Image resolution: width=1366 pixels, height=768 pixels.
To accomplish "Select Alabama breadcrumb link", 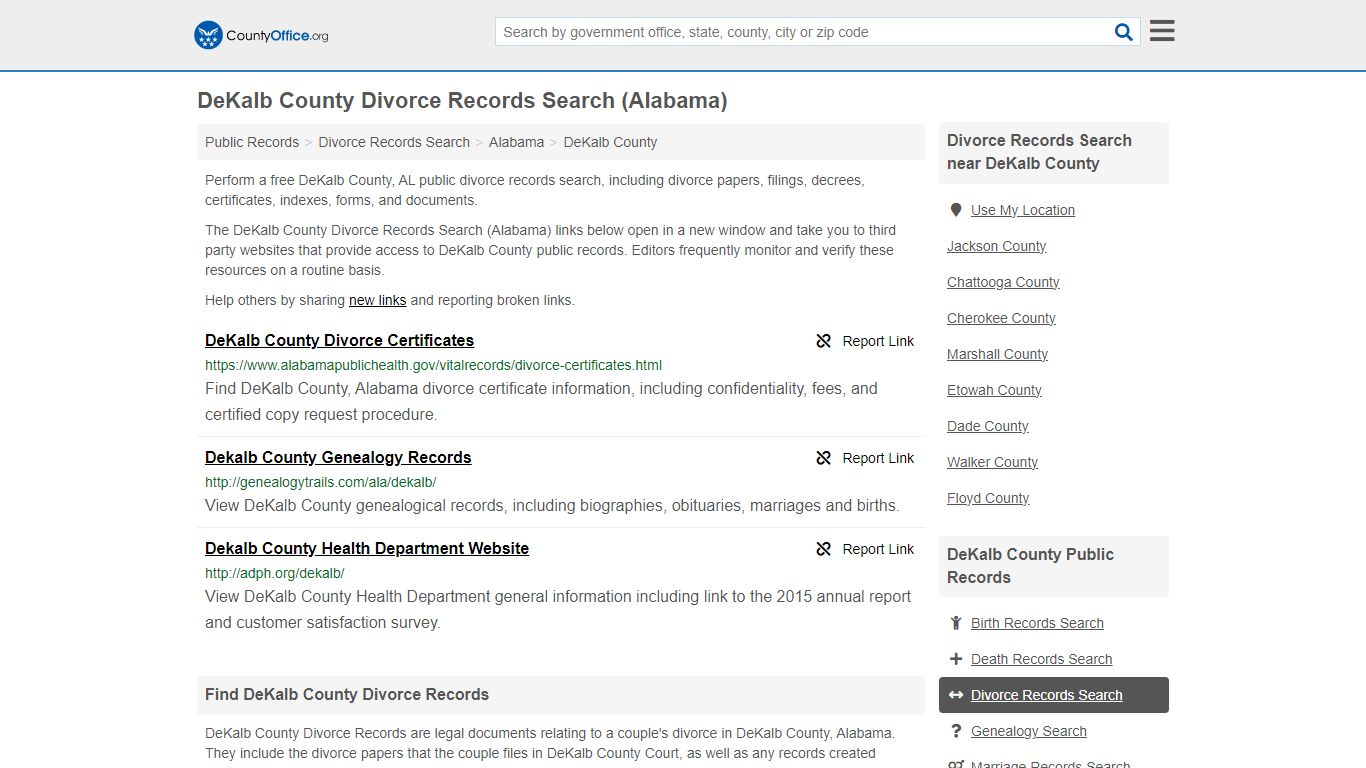I will [x=516, y=142].
